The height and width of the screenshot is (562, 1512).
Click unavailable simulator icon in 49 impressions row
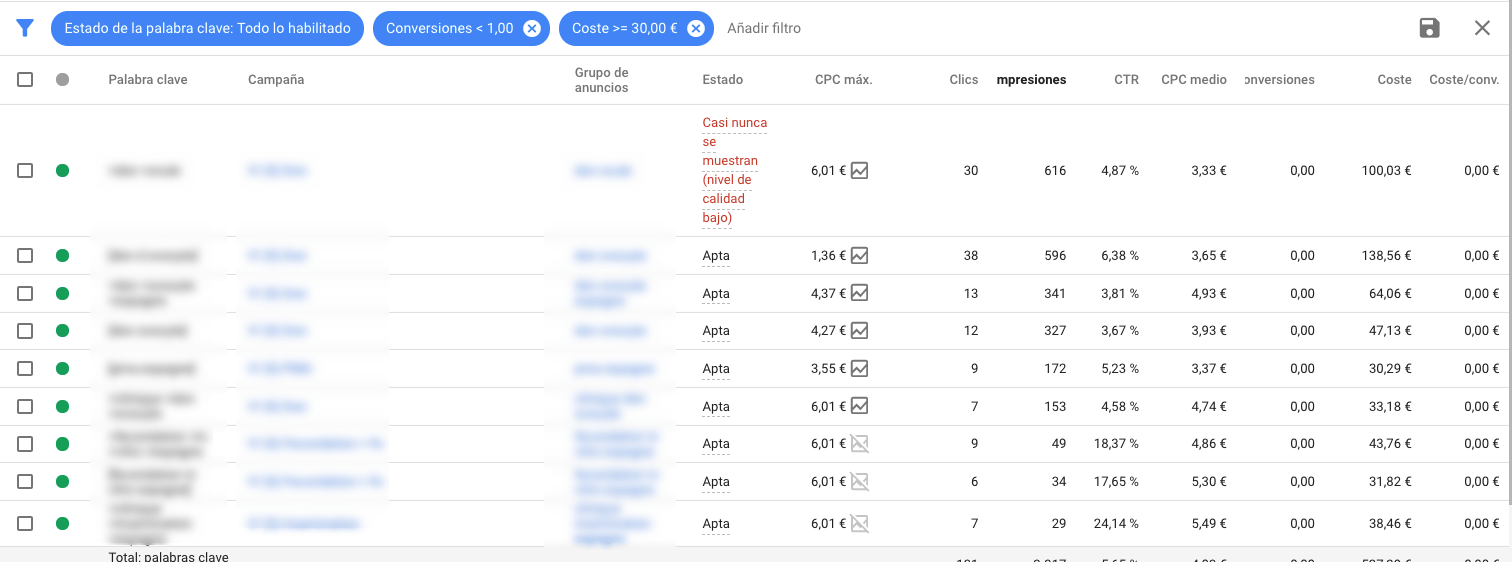click(x=859, y=444)
